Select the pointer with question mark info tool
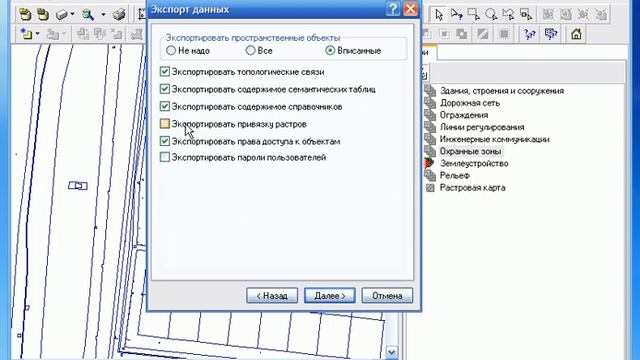Image resolution: width=640 pixels, height=360 pixels. point(456,15)
